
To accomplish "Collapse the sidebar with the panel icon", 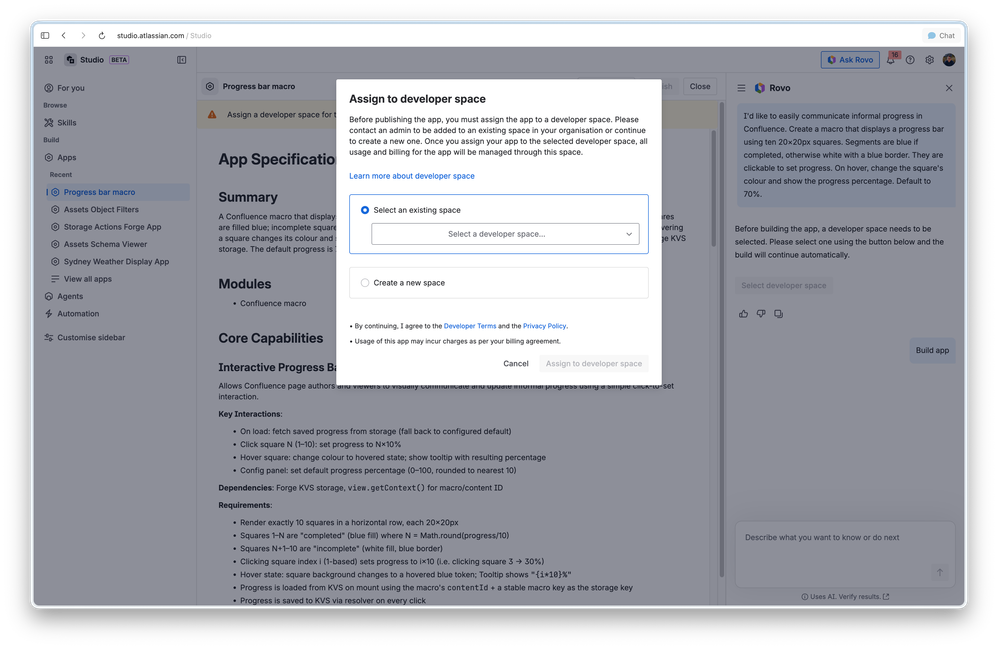I will pyautogui.click(x=181, y=60).
